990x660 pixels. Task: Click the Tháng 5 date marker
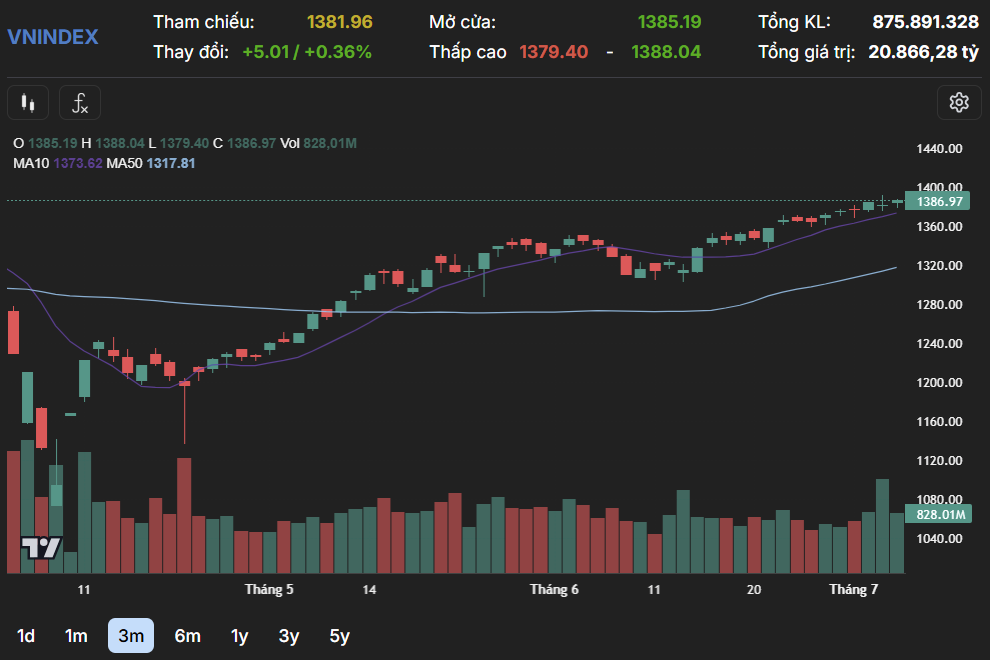tap(269, 590)
